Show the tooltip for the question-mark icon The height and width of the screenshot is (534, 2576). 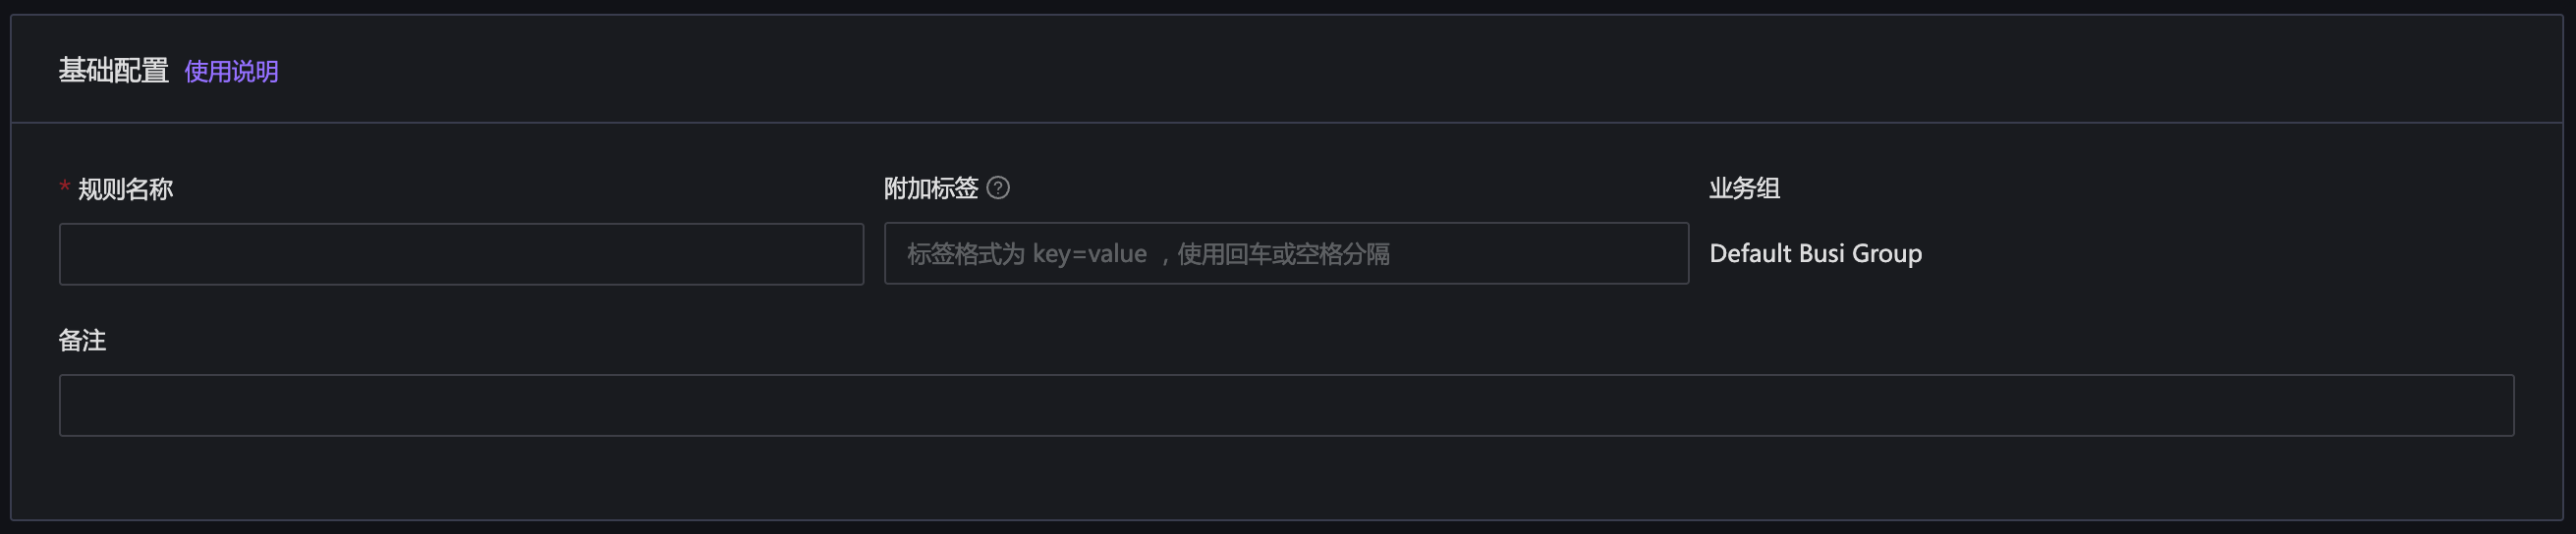(x=998, y=188)
